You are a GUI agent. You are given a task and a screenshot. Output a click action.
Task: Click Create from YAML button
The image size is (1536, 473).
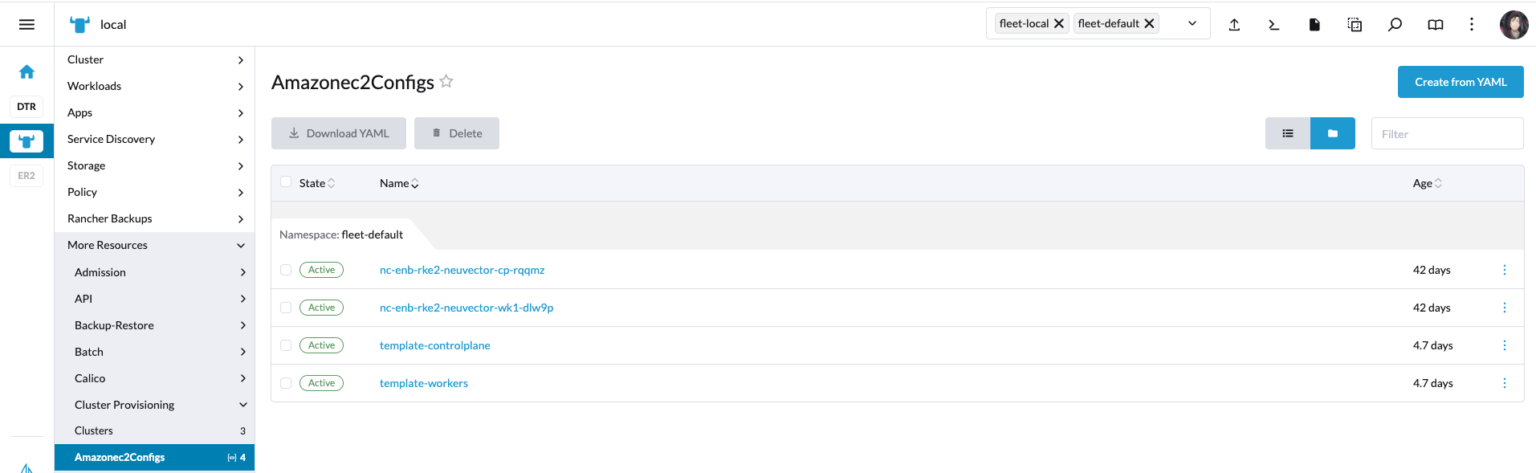click(1460, 82)
